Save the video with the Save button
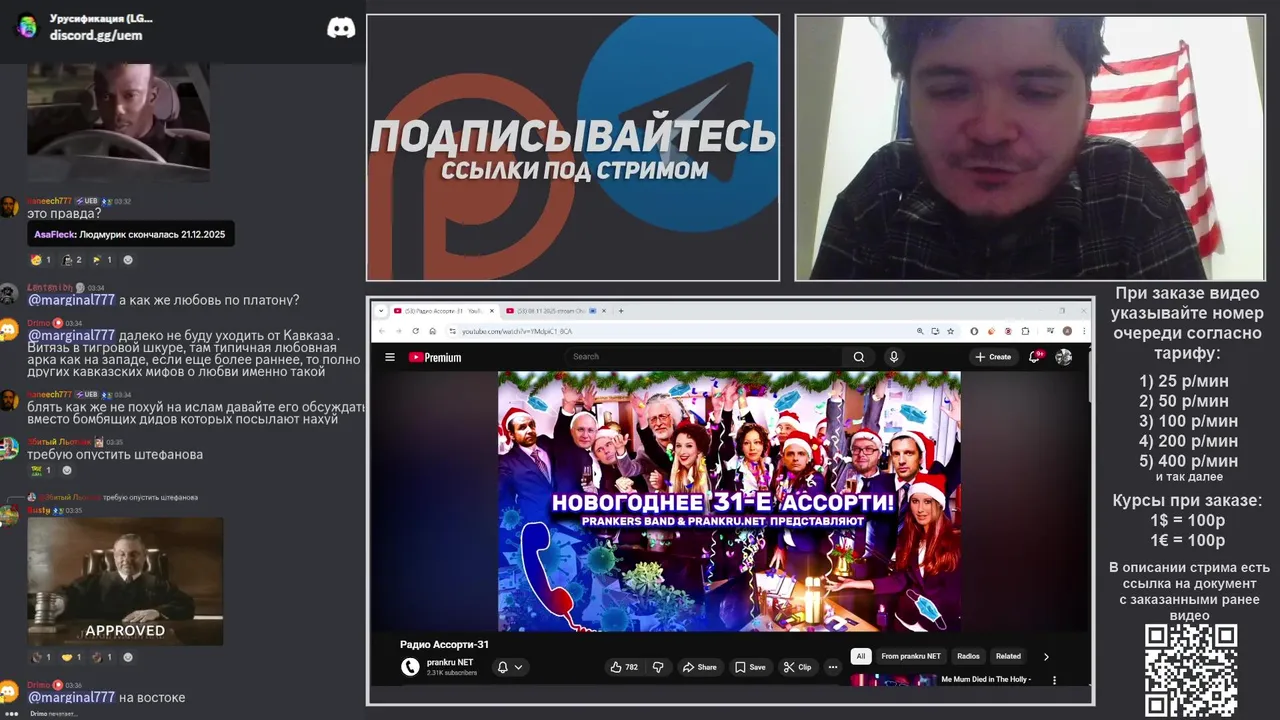 point(750,667)
